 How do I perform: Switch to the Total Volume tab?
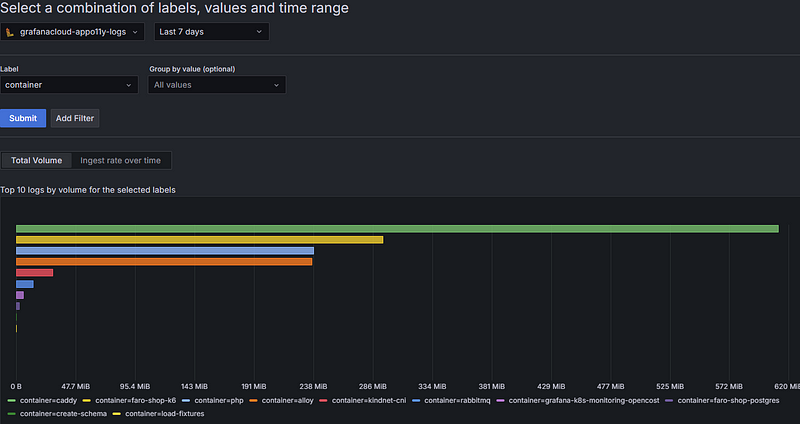point(36,160)
